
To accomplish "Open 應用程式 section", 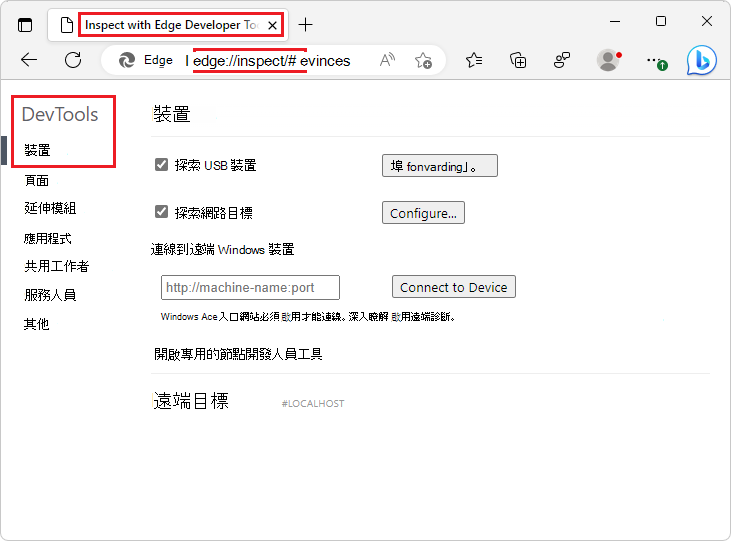I will pyautogui.click(x=48, y=238).
